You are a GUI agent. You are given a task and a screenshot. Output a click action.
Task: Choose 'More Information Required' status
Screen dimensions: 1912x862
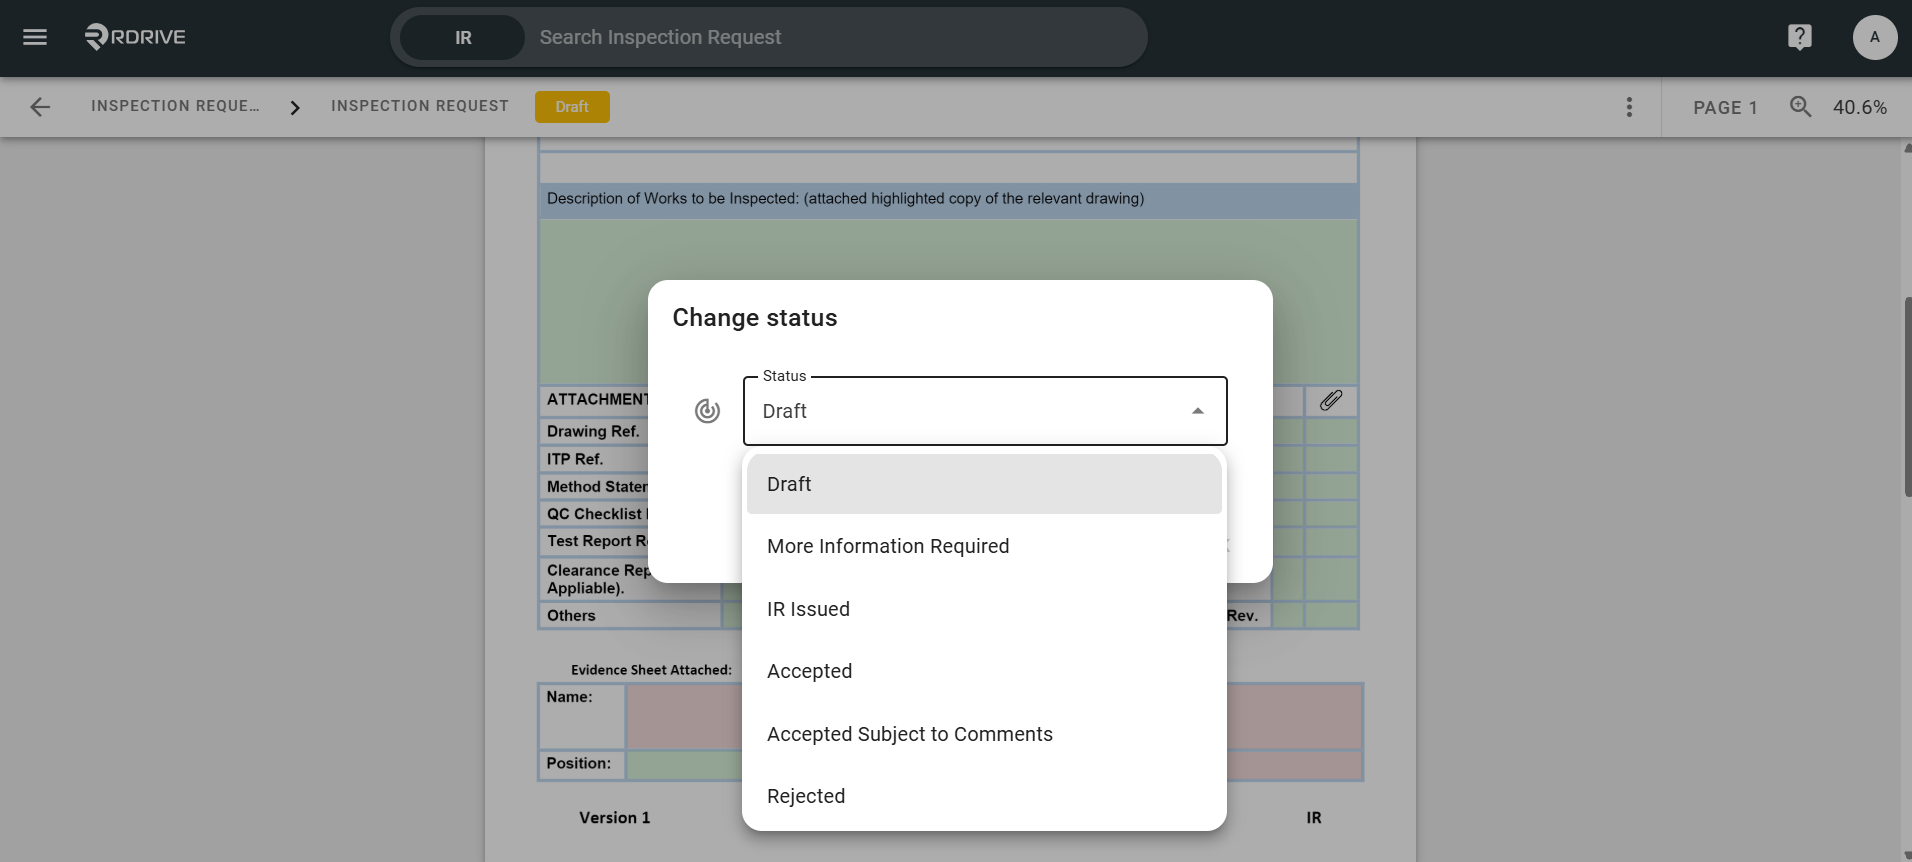tap(984, 546)
